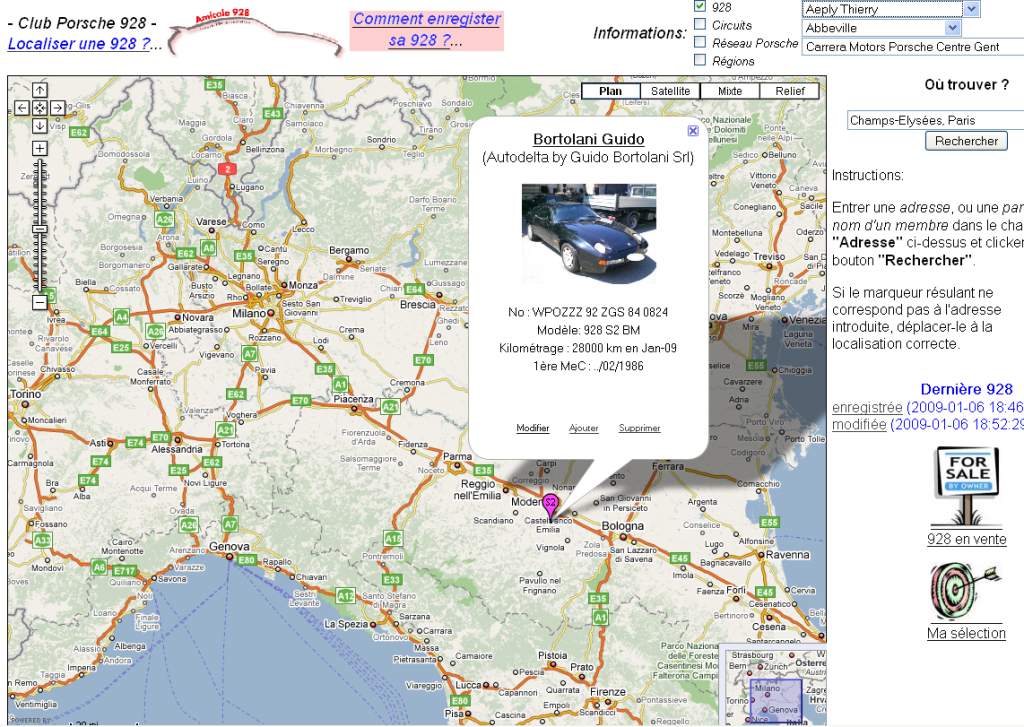1024x727 pixels.
Task: Click Ajouter in the info bubble
Action: [583, 428]
